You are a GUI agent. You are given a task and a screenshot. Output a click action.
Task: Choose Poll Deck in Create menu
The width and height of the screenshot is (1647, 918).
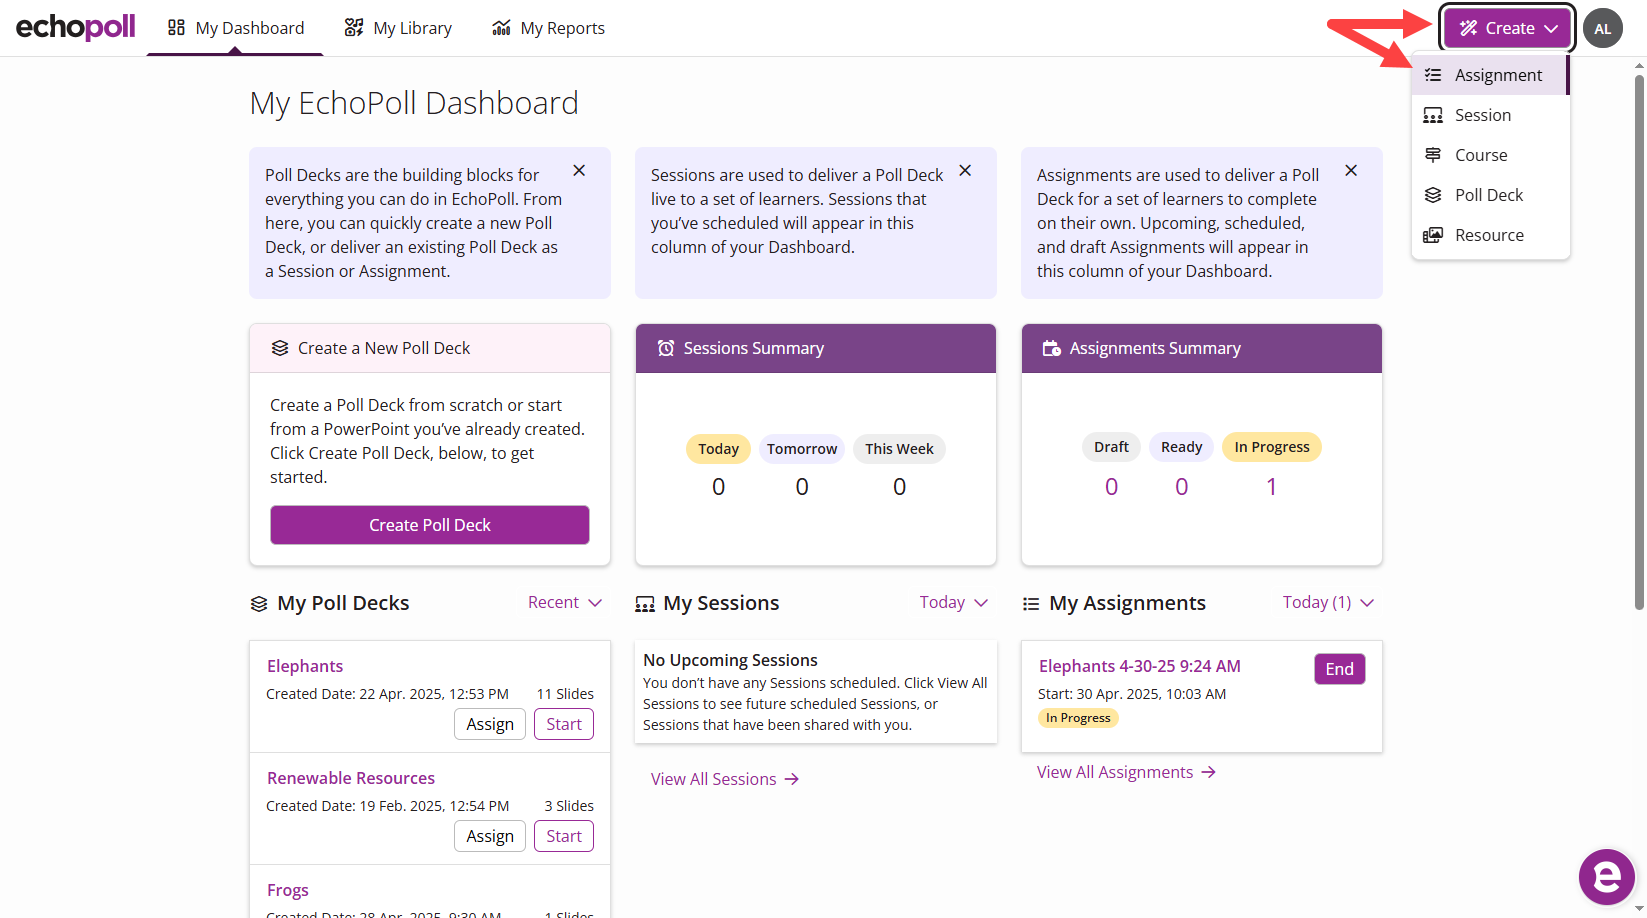[1488, 195]
